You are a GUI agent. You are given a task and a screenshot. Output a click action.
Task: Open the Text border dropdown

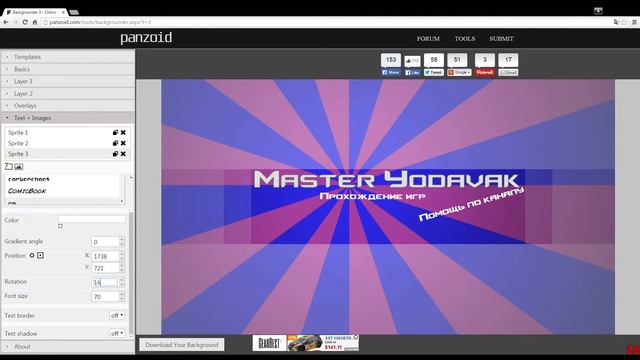pos(117,316)
